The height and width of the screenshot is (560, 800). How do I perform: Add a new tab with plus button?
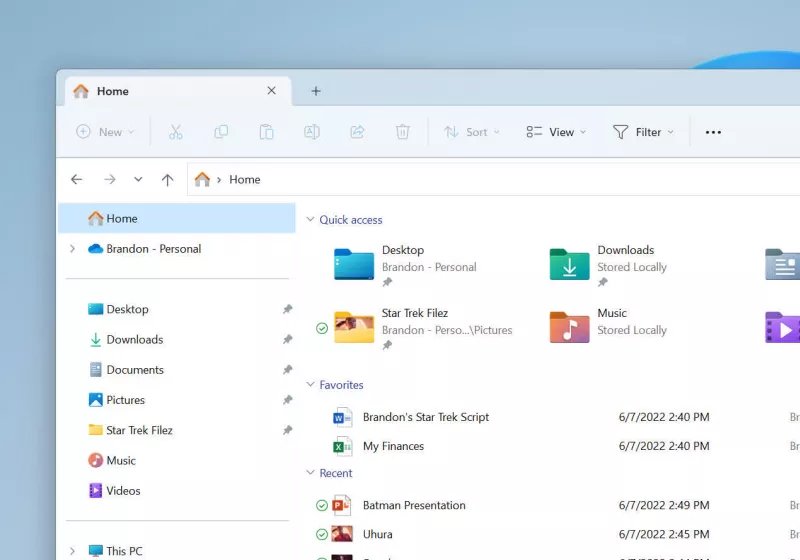tap(316, 91)
